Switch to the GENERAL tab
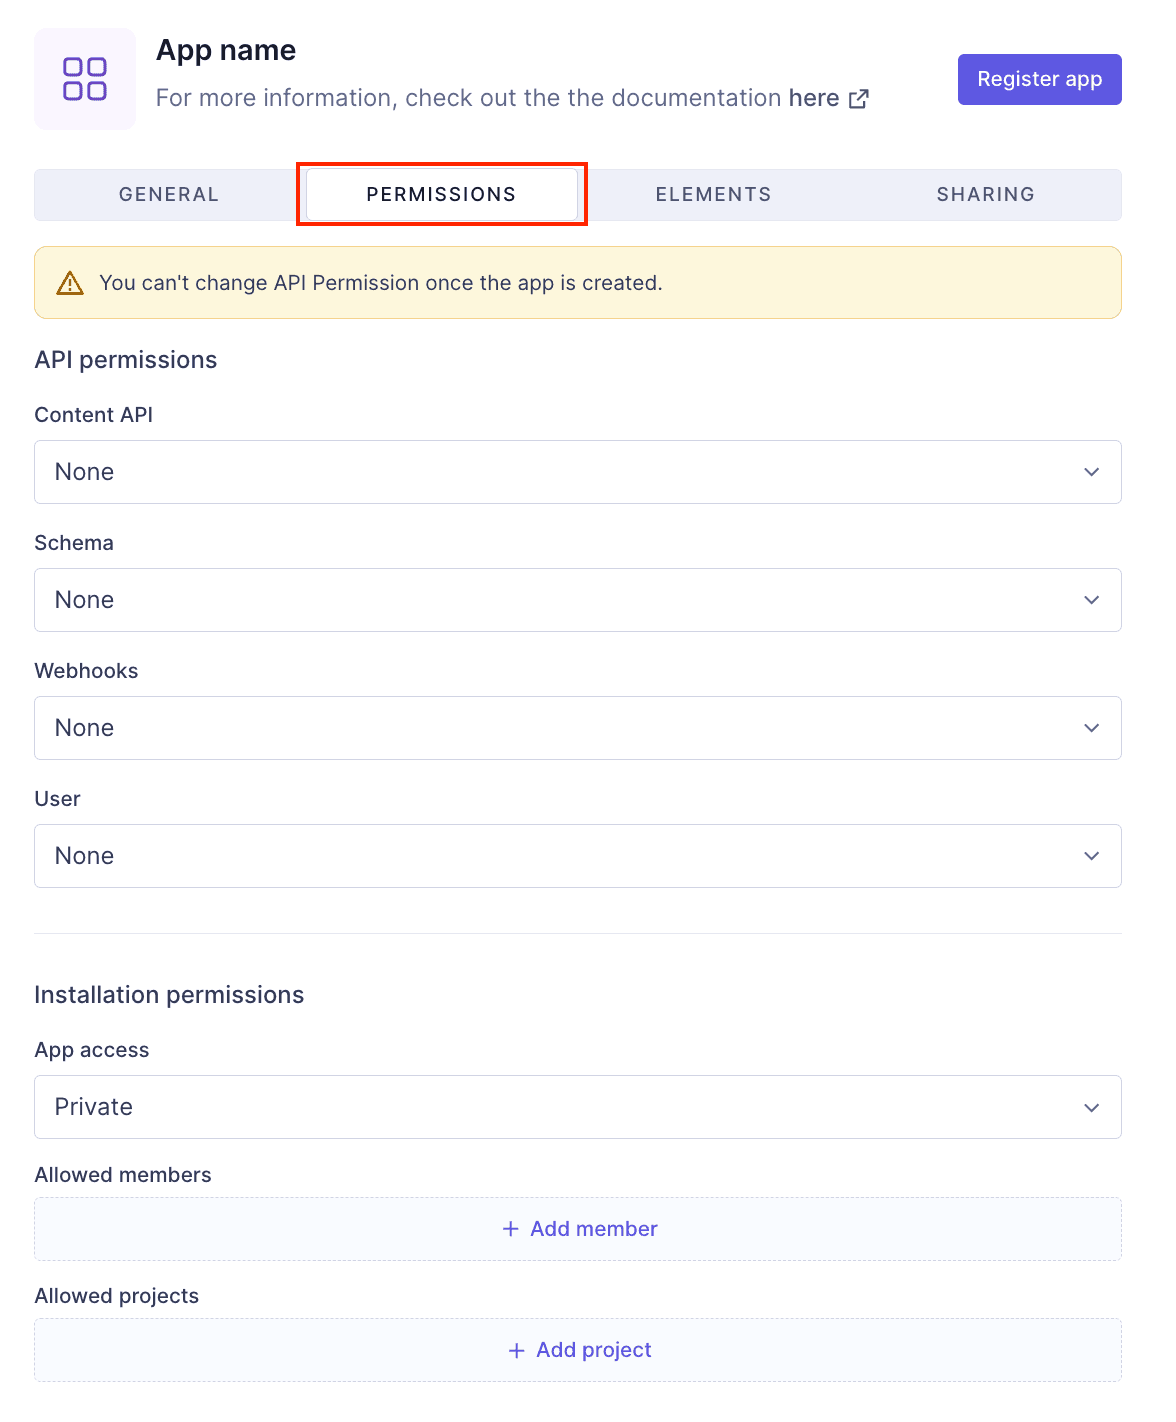1176x1422 pixels. click(x=168, y=194)
